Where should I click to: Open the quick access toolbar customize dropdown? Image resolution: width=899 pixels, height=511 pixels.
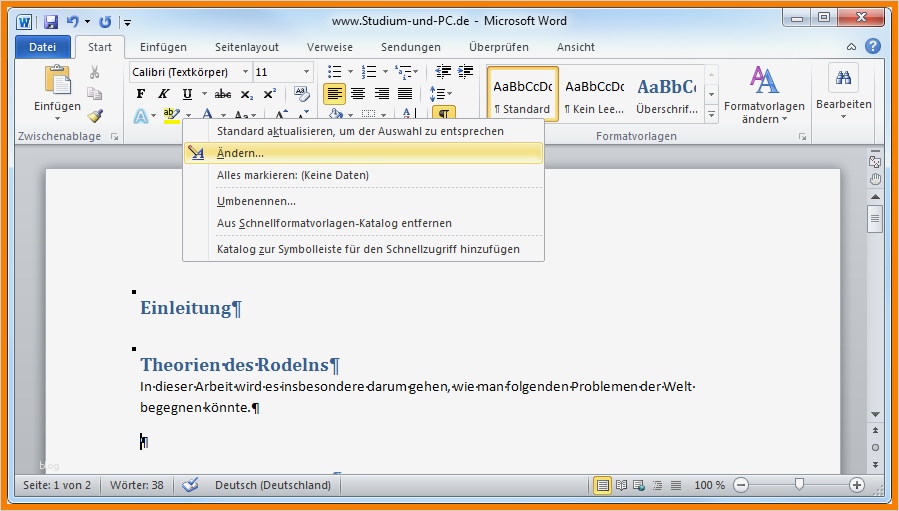[x=127, y=22]
